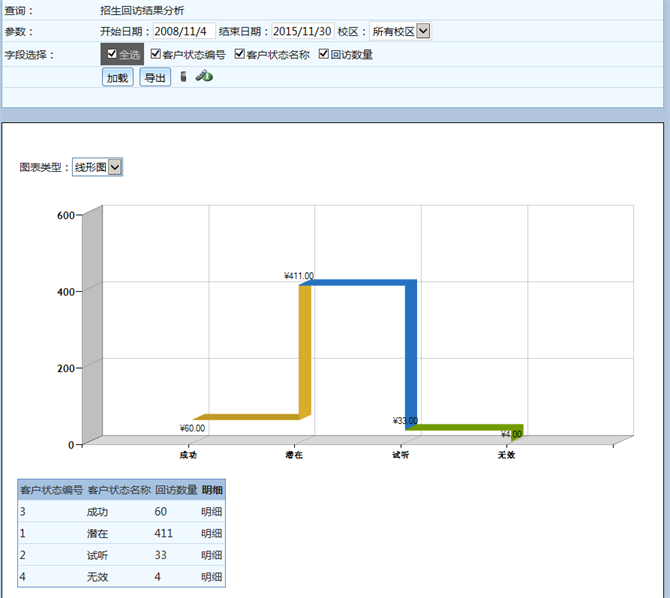Open 明细 link for the 潜在 row
Screen dimensions: 670x598
click(212, 533)
